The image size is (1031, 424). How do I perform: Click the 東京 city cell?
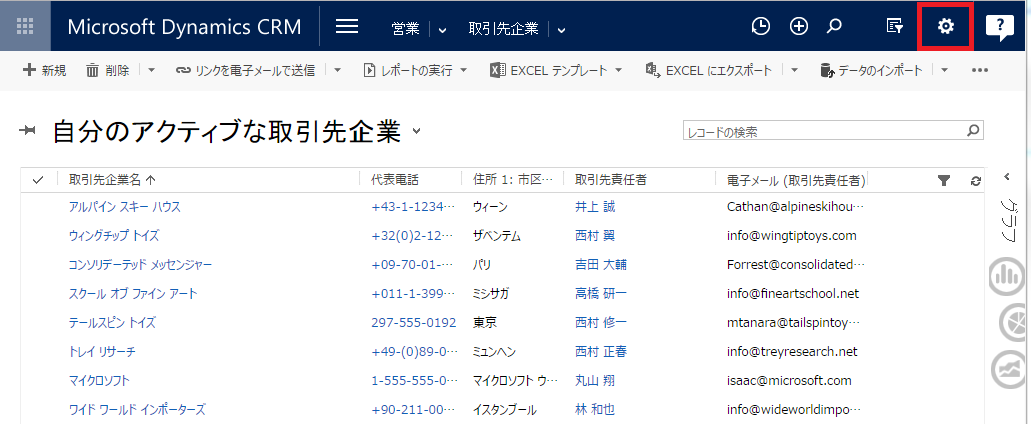(485, 323)
